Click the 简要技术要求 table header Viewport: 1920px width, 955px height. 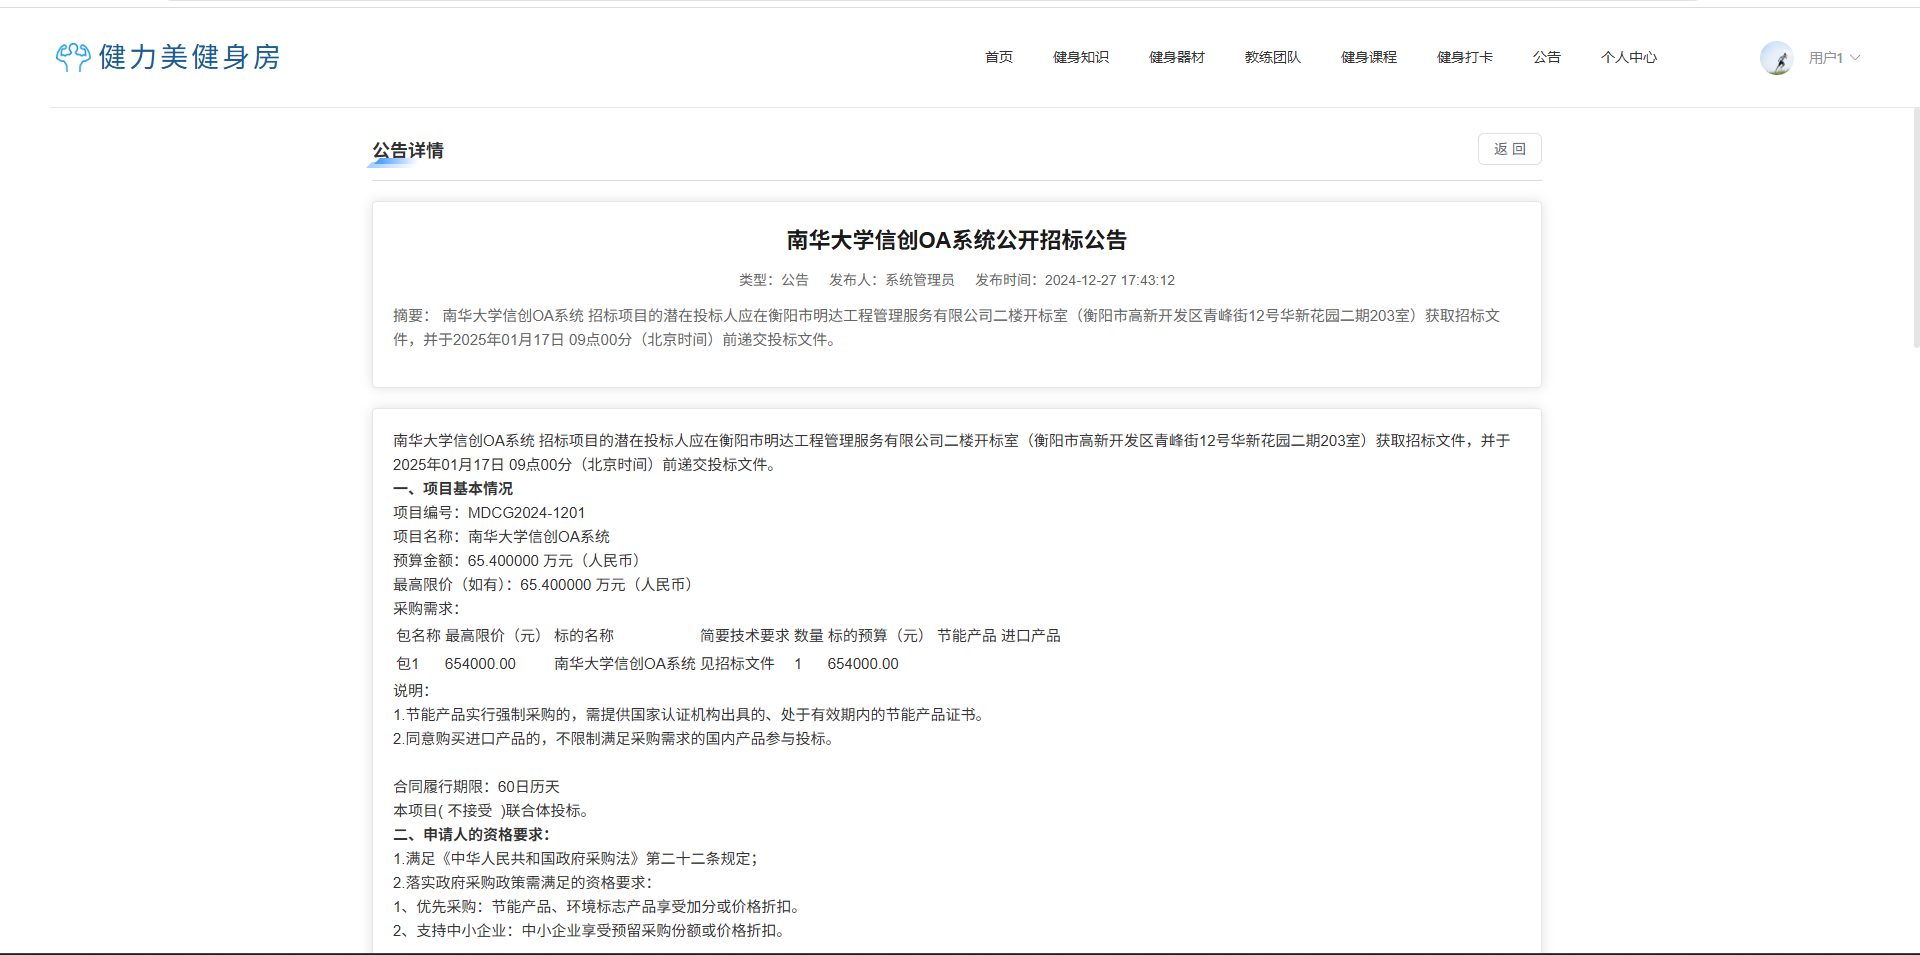[744, 635]
